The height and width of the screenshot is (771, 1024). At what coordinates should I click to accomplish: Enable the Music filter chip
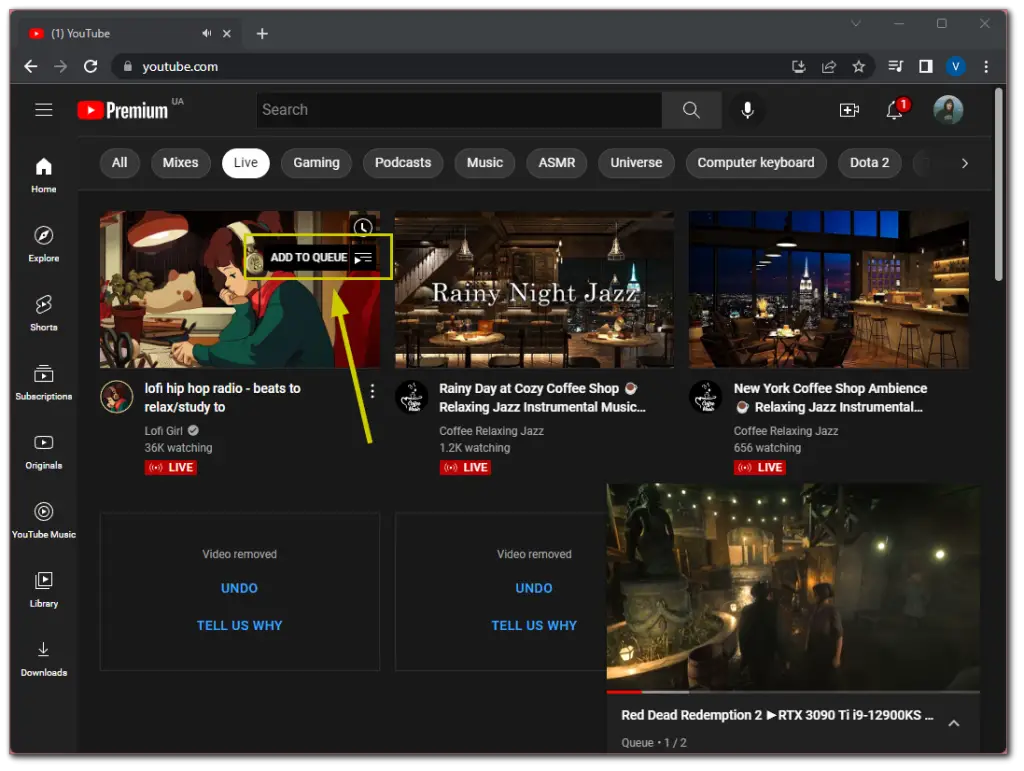coord(484,163)
